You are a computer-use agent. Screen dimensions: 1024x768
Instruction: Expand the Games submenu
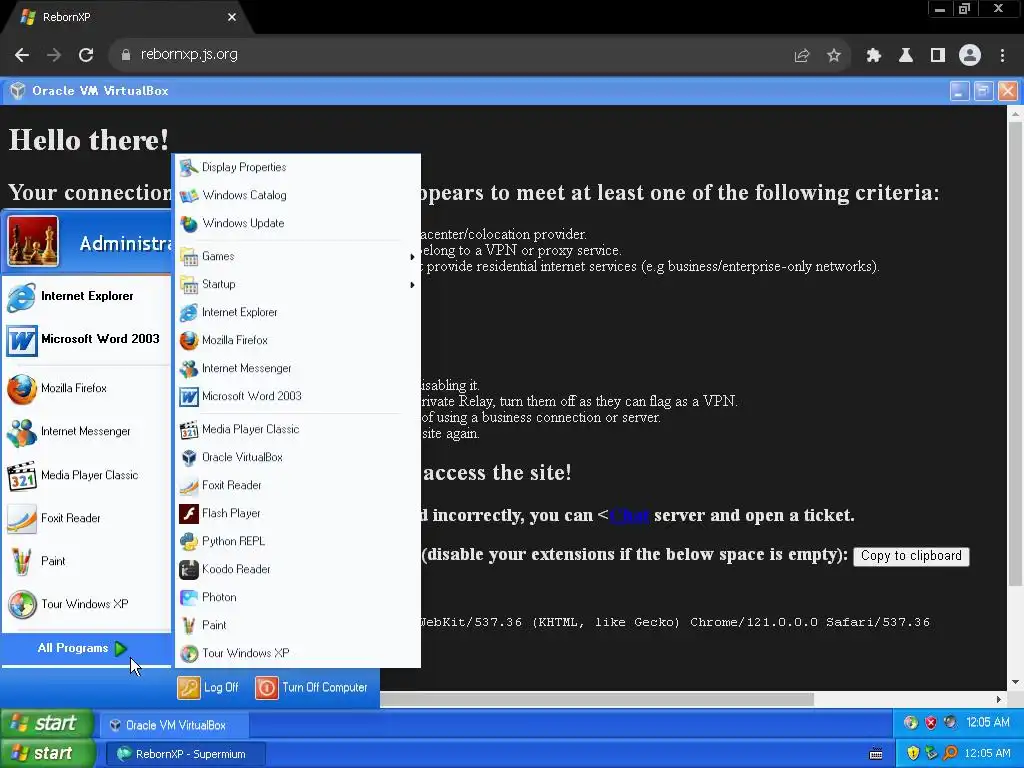297,257
